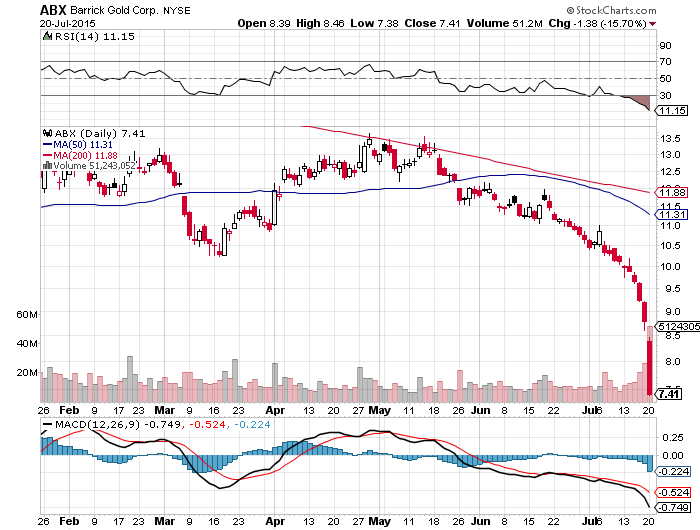Click the 10.0 price axis label
Screen dimensions: 700x530
click(670, 267)
